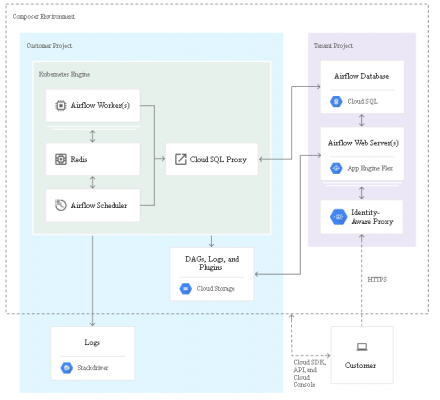Click the App Engine Flex hexagon icon

(336, 168)
